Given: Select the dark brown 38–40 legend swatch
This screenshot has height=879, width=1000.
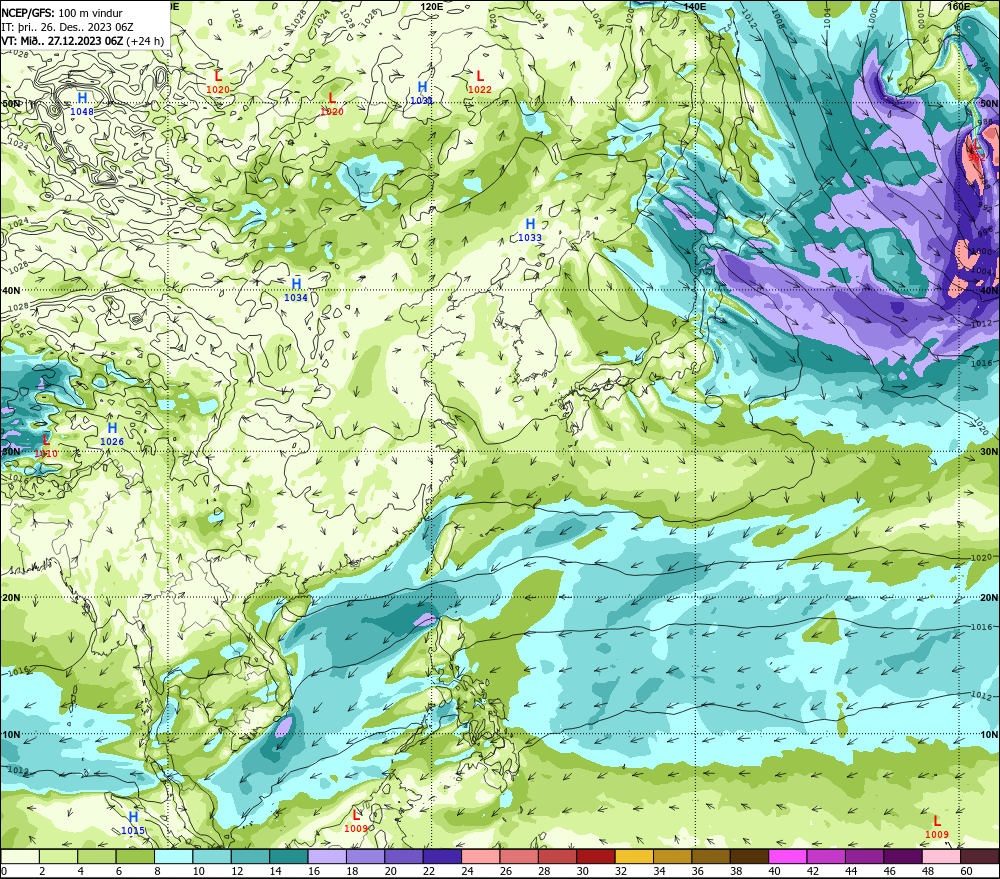Looking at the screenshot, I should [x=749, y=856].
